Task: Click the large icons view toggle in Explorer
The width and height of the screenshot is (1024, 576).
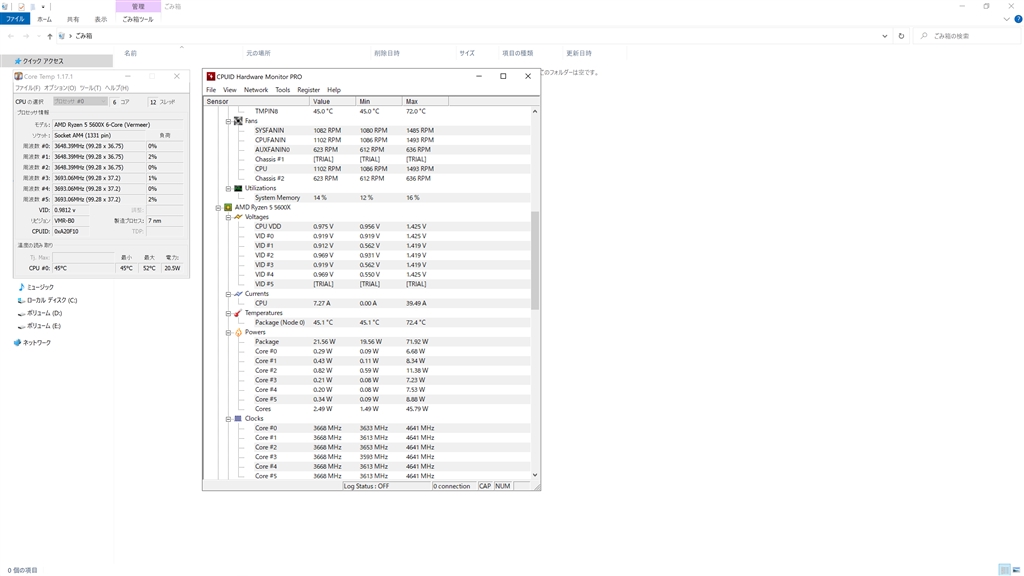Action: [1016, 569]
